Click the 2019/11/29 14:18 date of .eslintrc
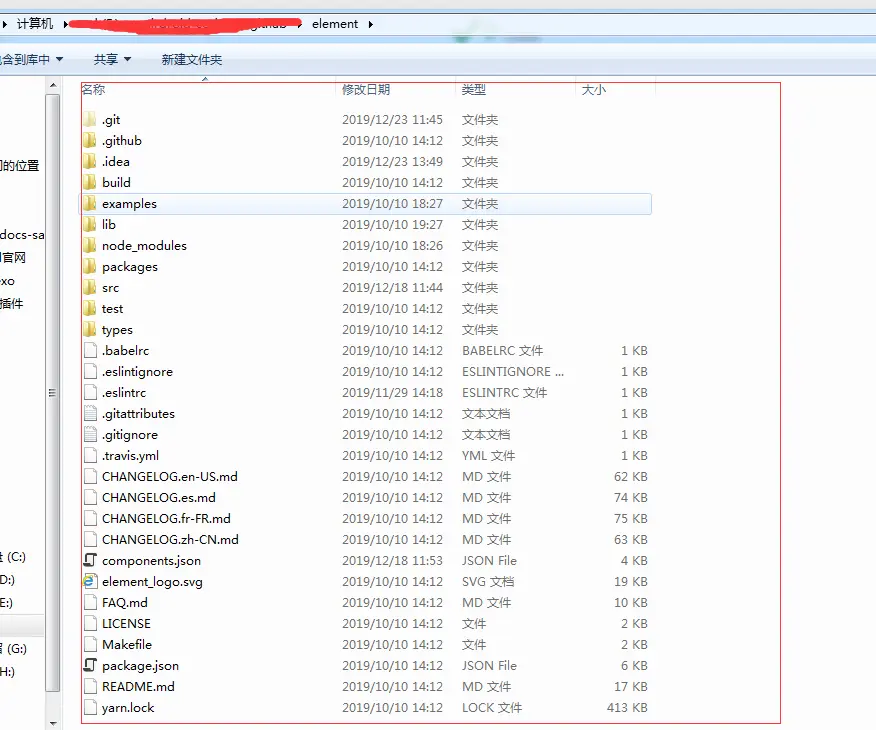The width and height of the screenshot is (876, 730). click(392, 393)
